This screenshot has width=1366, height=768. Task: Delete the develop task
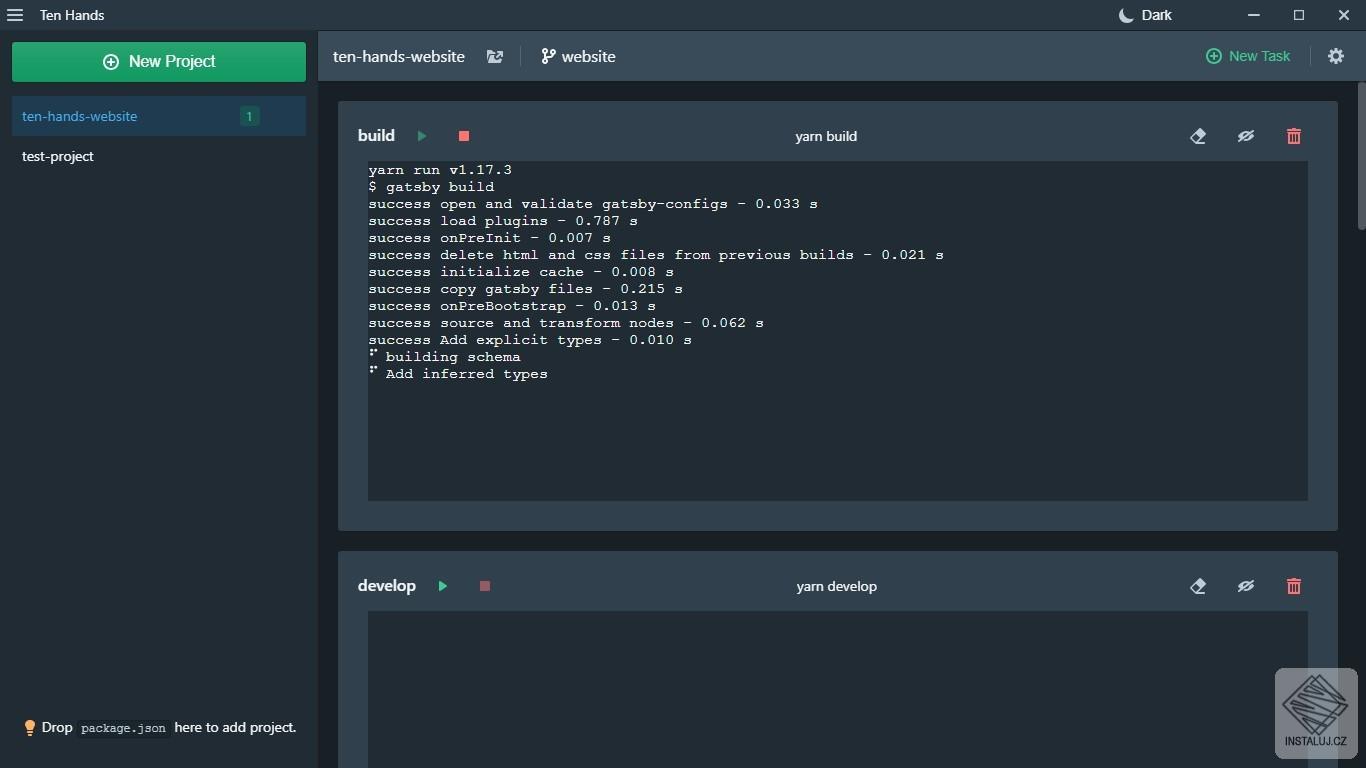point(1294,586)
